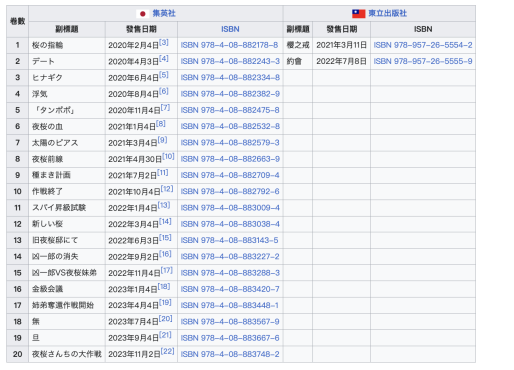
Task: Follow citation [19] after 2023年4月4日
Action: (165, 303)
